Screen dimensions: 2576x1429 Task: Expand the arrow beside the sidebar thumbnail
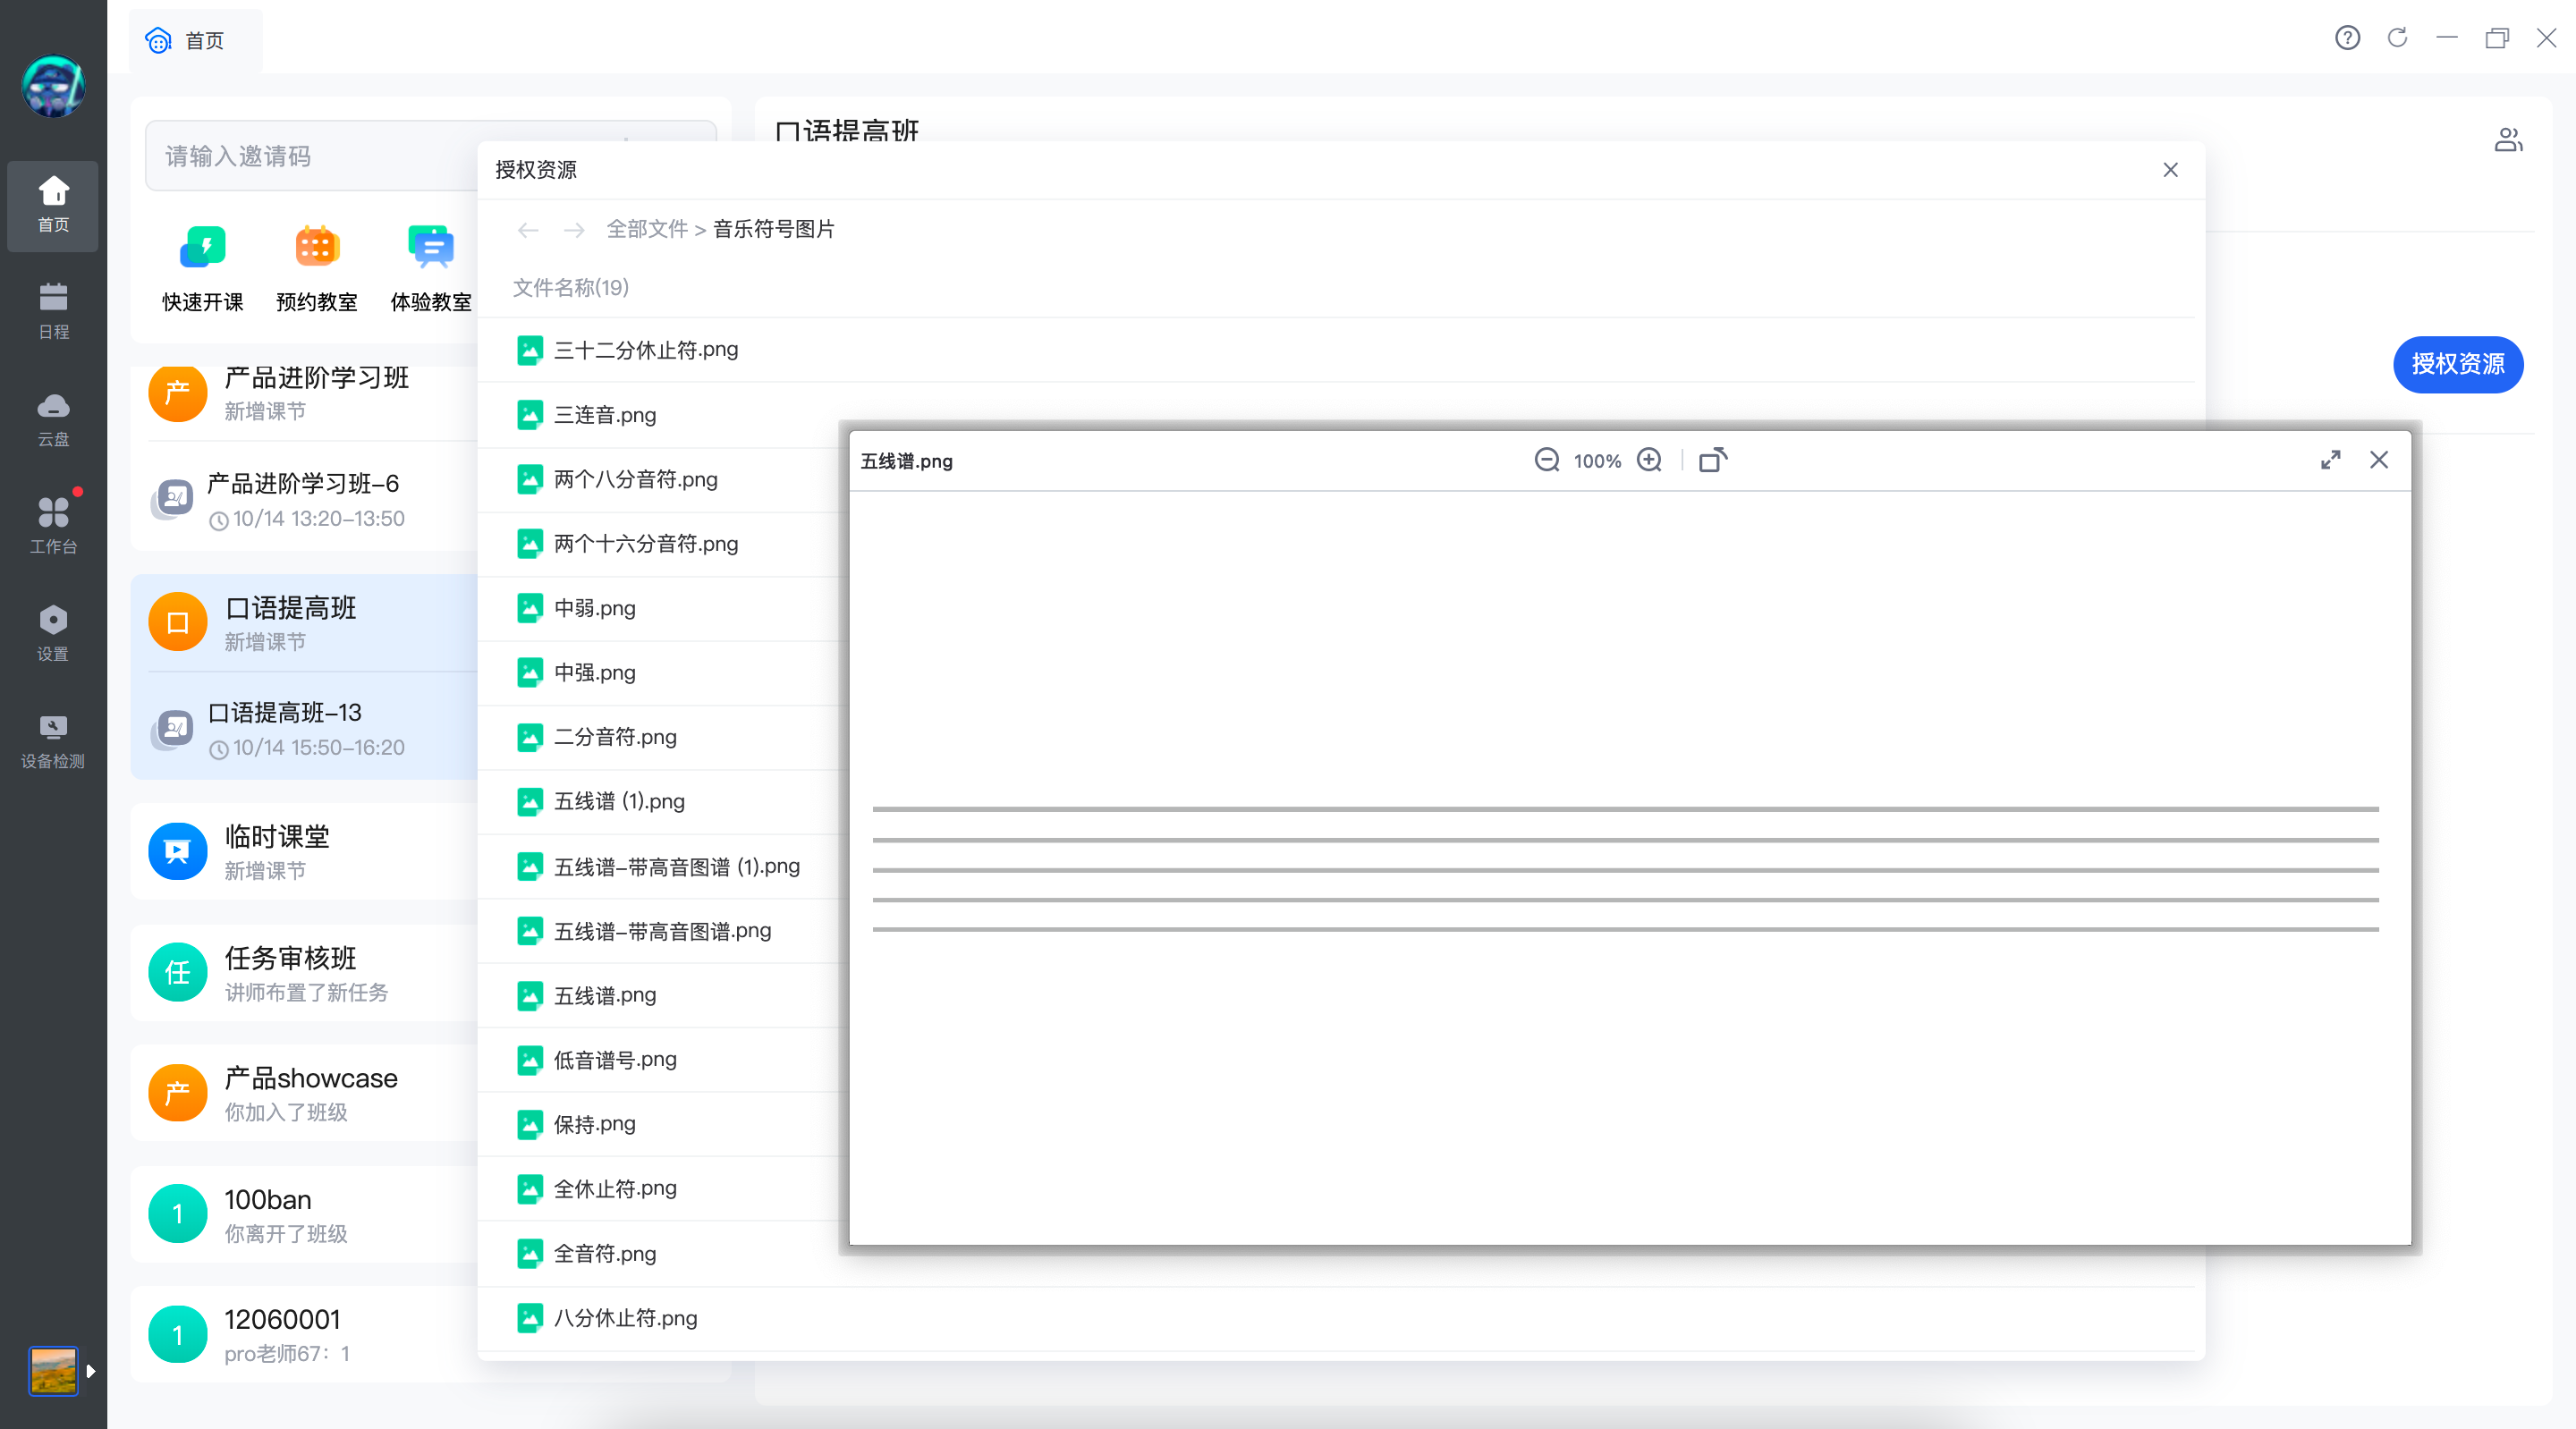click(x=91, y=1371)
